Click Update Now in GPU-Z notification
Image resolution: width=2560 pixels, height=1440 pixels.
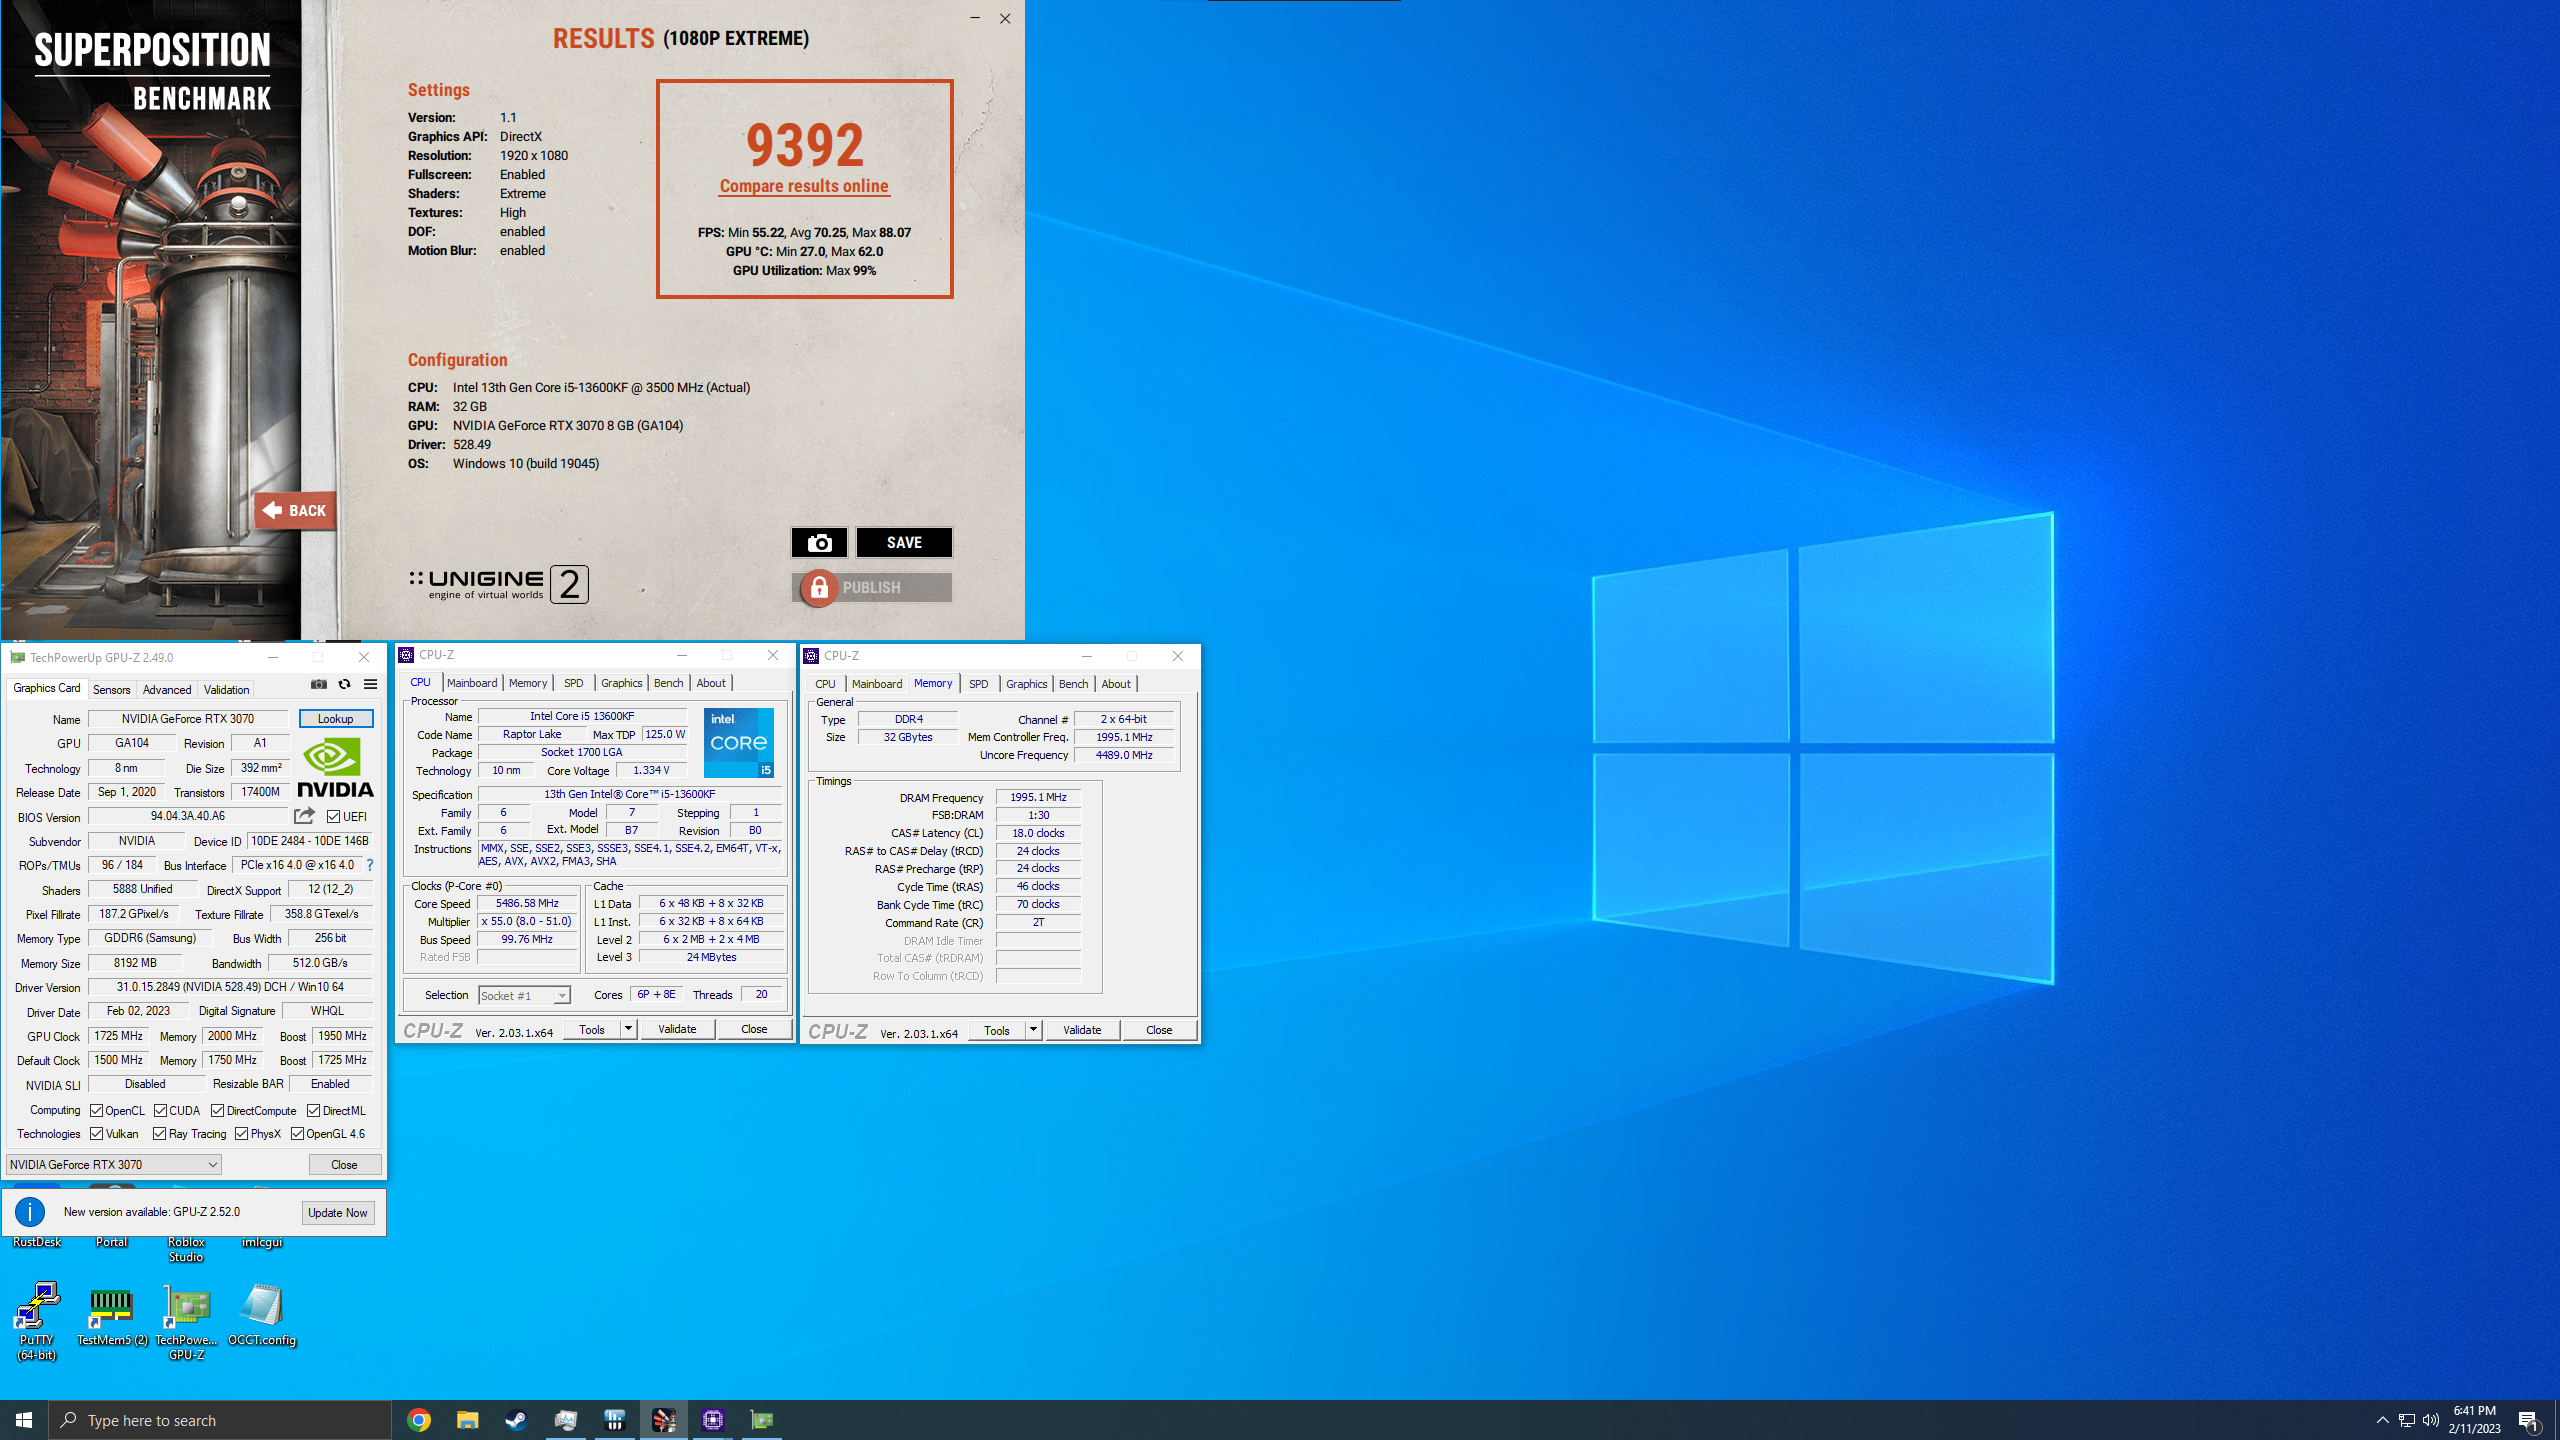338,1212
